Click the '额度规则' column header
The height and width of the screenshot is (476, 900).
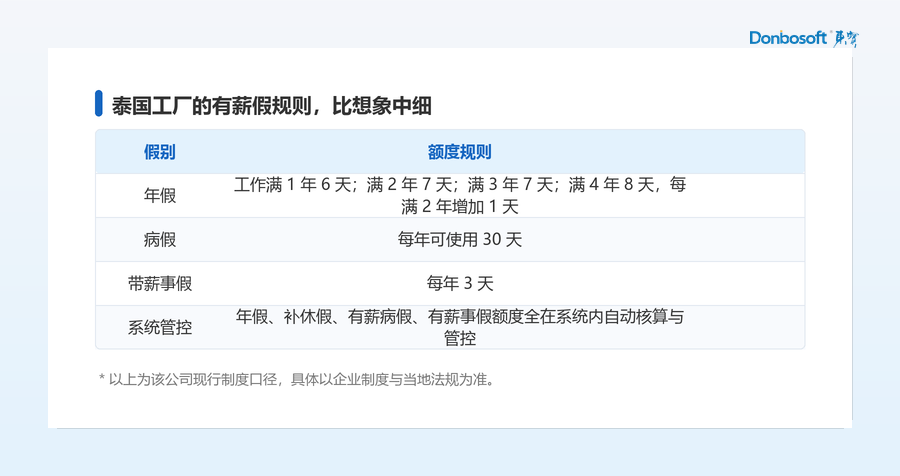coord(460,152)
